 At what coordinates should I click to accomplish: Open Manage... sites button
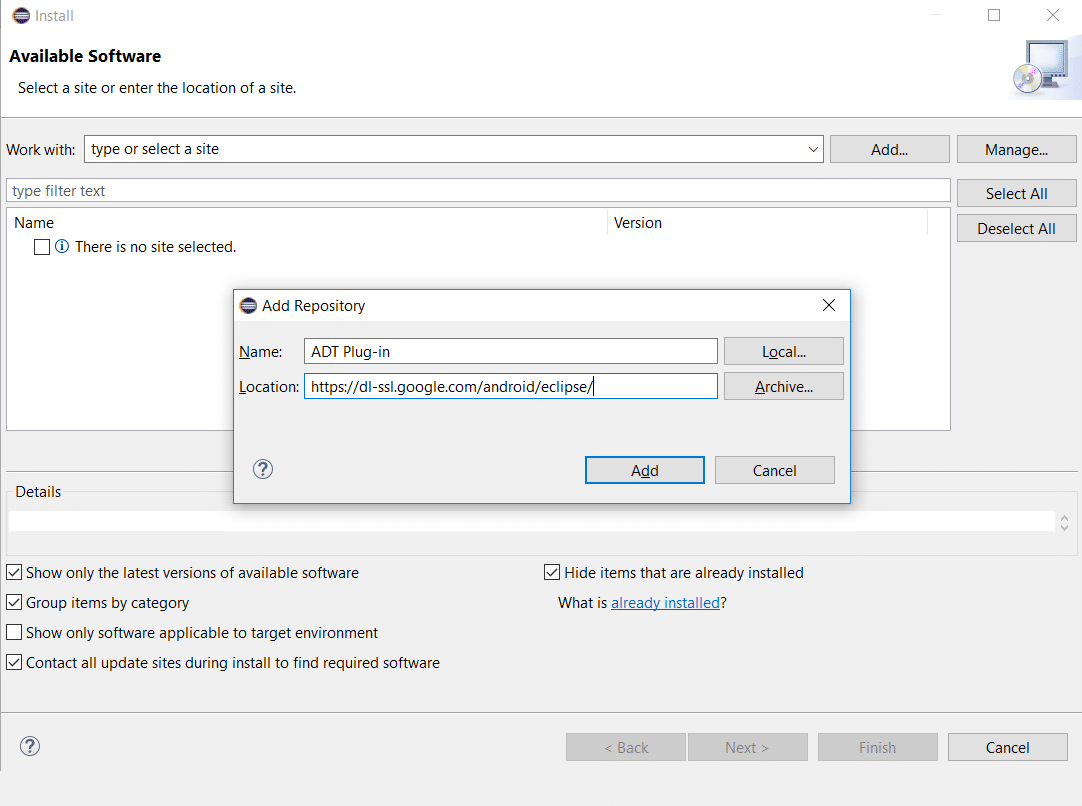point(1016,150)
